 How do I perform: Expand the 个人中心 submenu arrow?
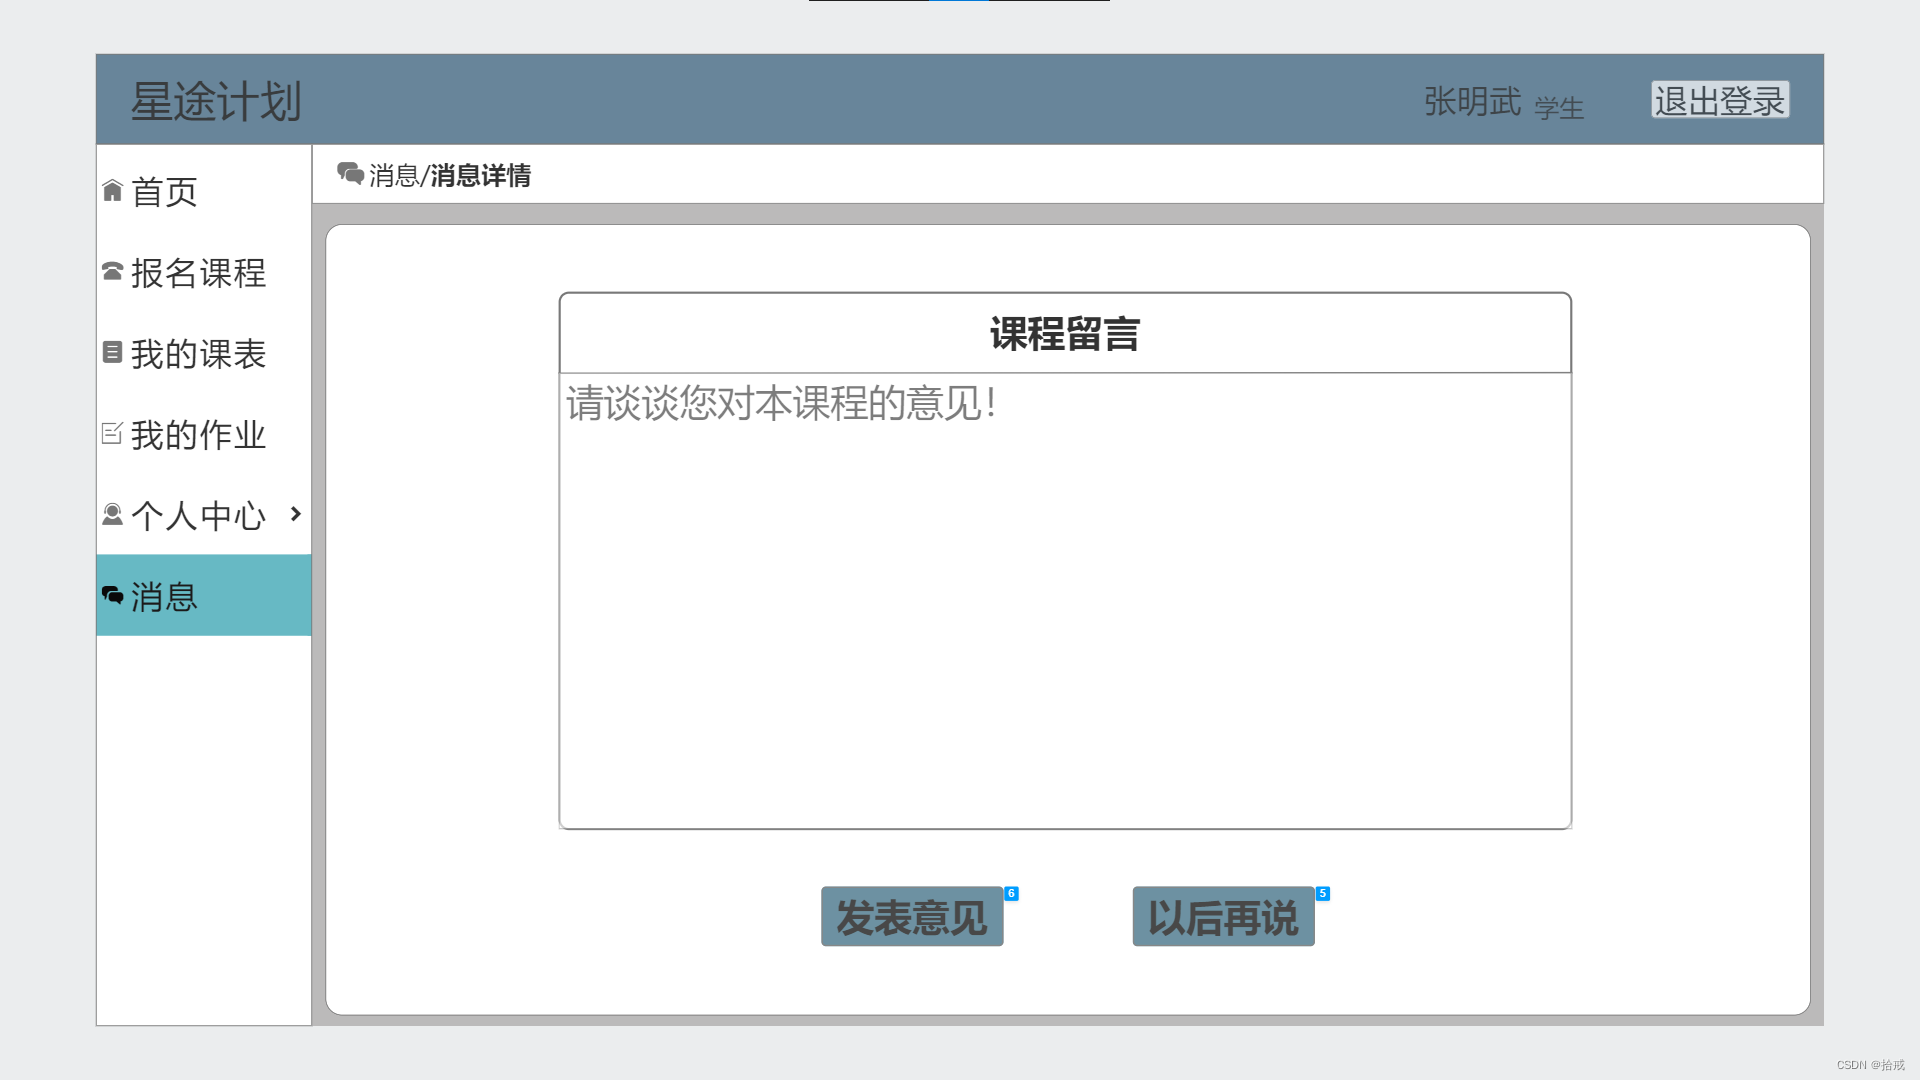(295, 514)
